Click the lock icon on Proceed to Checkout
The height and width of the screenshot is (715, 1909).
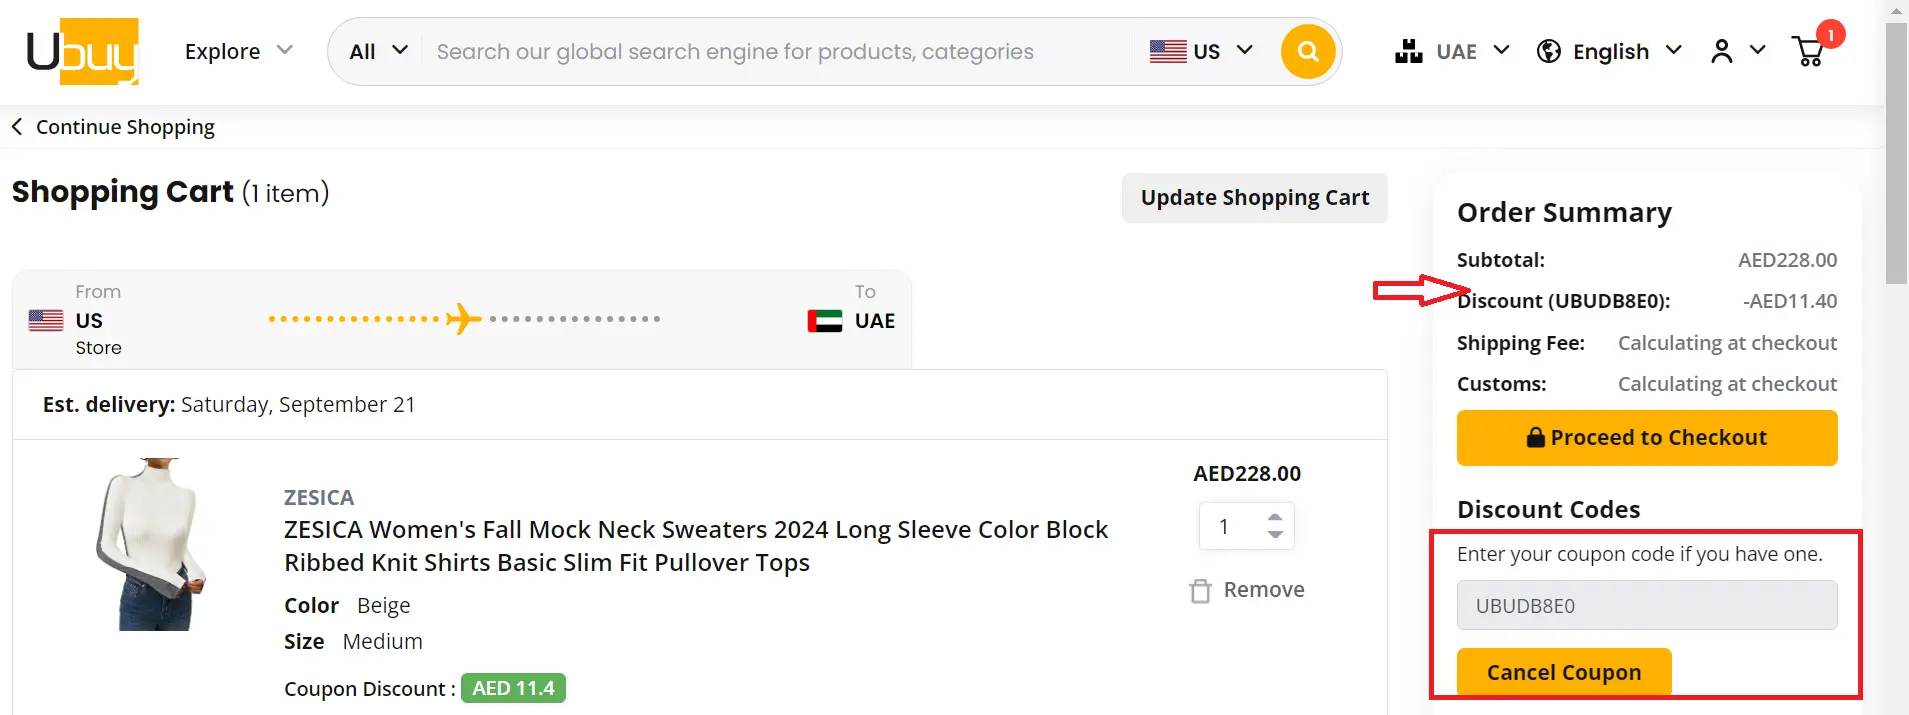click(1533, 437)
